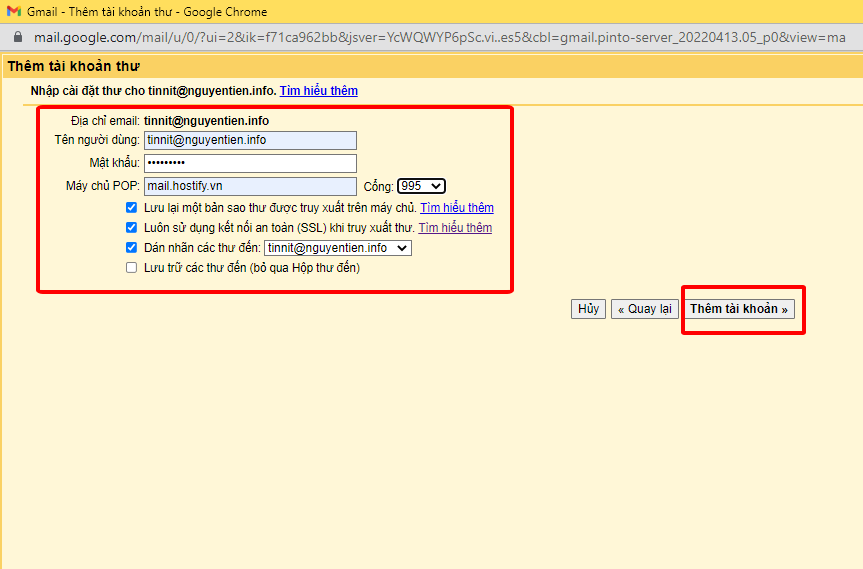The width and height of the screenshot is (863, 569).
Task: Open 'Tìm hiểu thêm' link in heading line
Action: [319, 91]
